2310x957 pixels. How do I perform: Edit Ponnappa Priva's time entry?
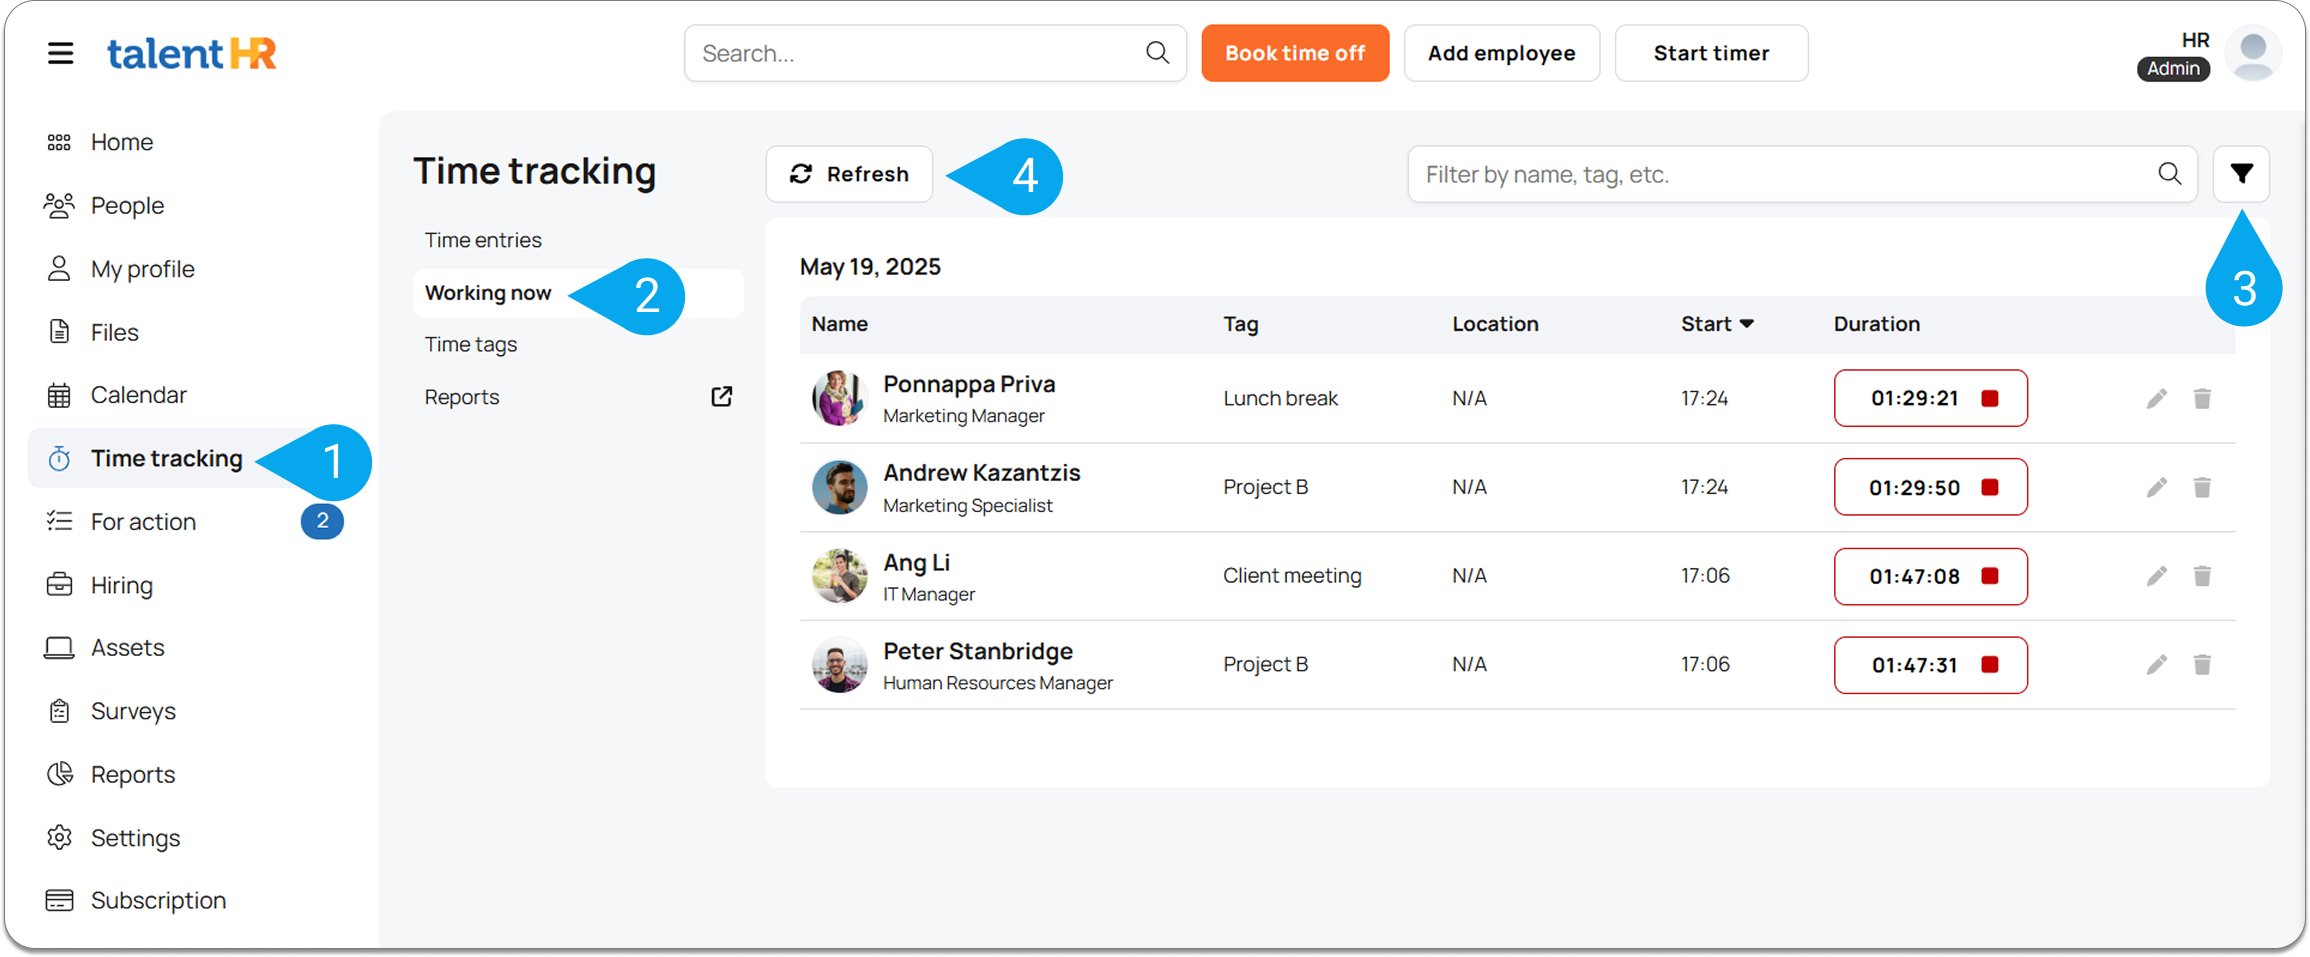pyautogui.click(x=2156, y=398)
